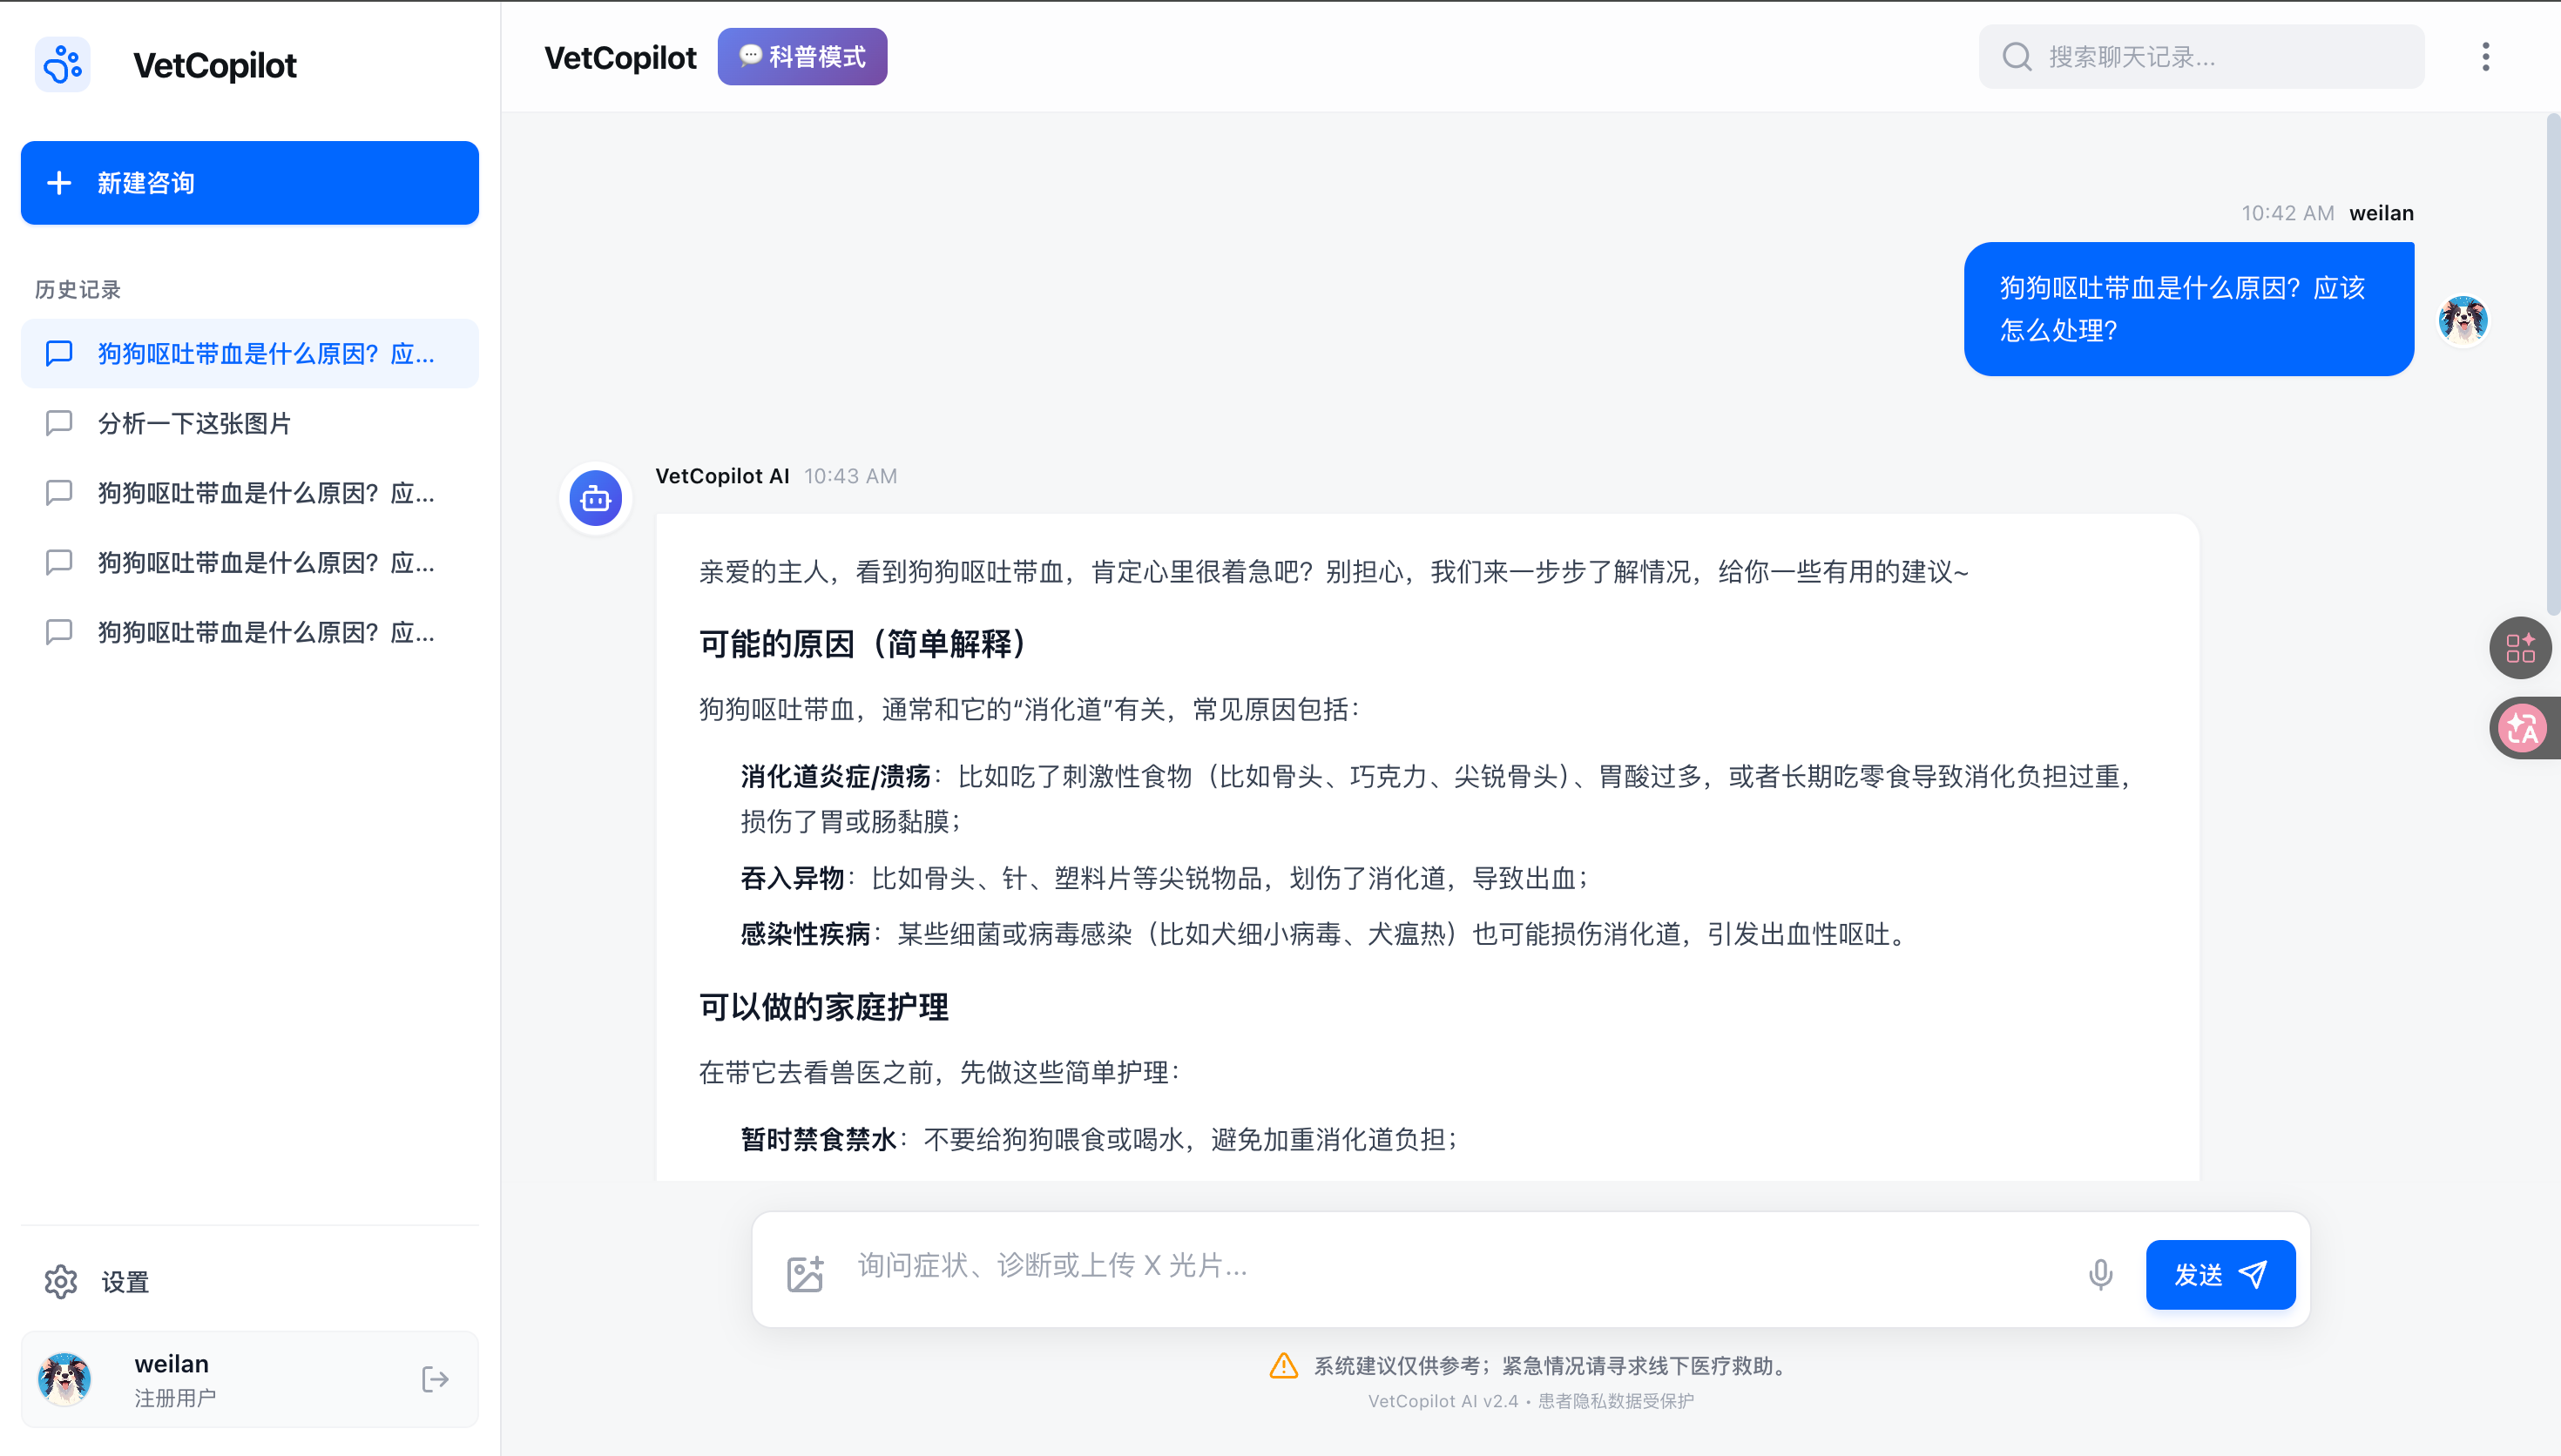Viewport: 2561px width, 1456px height.
Task: Focus the 搜索聊天记录 search field
Action: (x=2201, y=57)
